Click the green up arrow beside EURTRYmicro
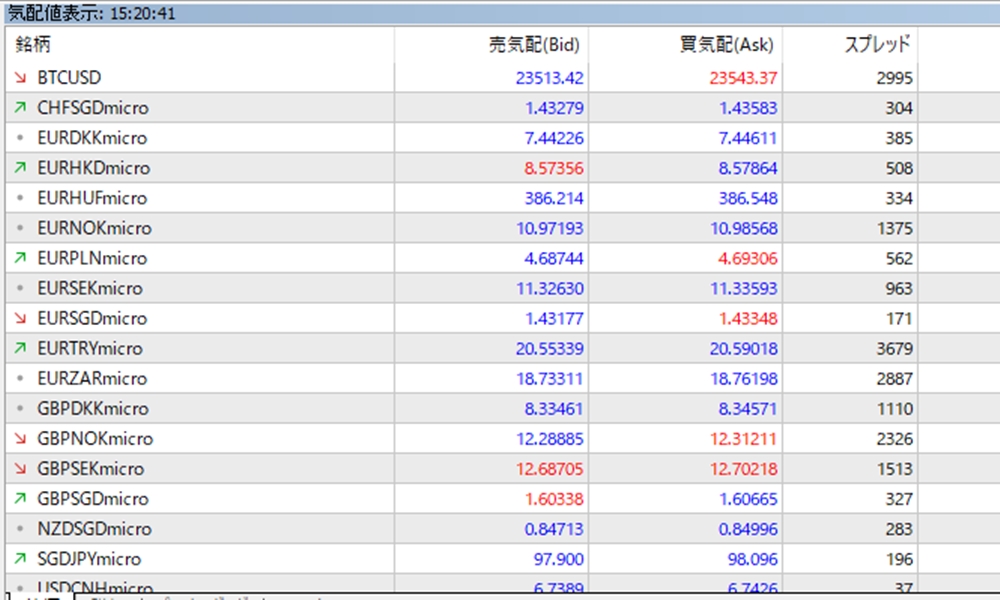This screenshot has width=1000, height=600. point(20,348)
